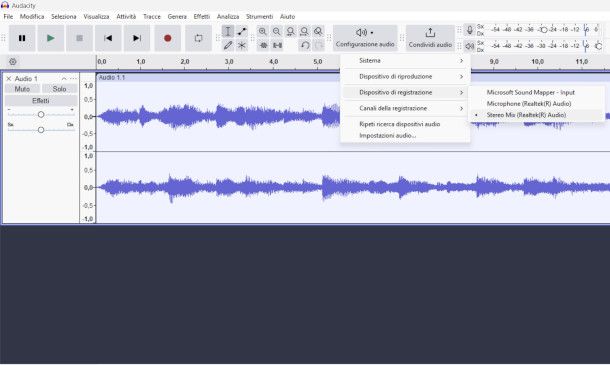Open the Strumenti menu
610x365 pixels.
coord(259,16)
